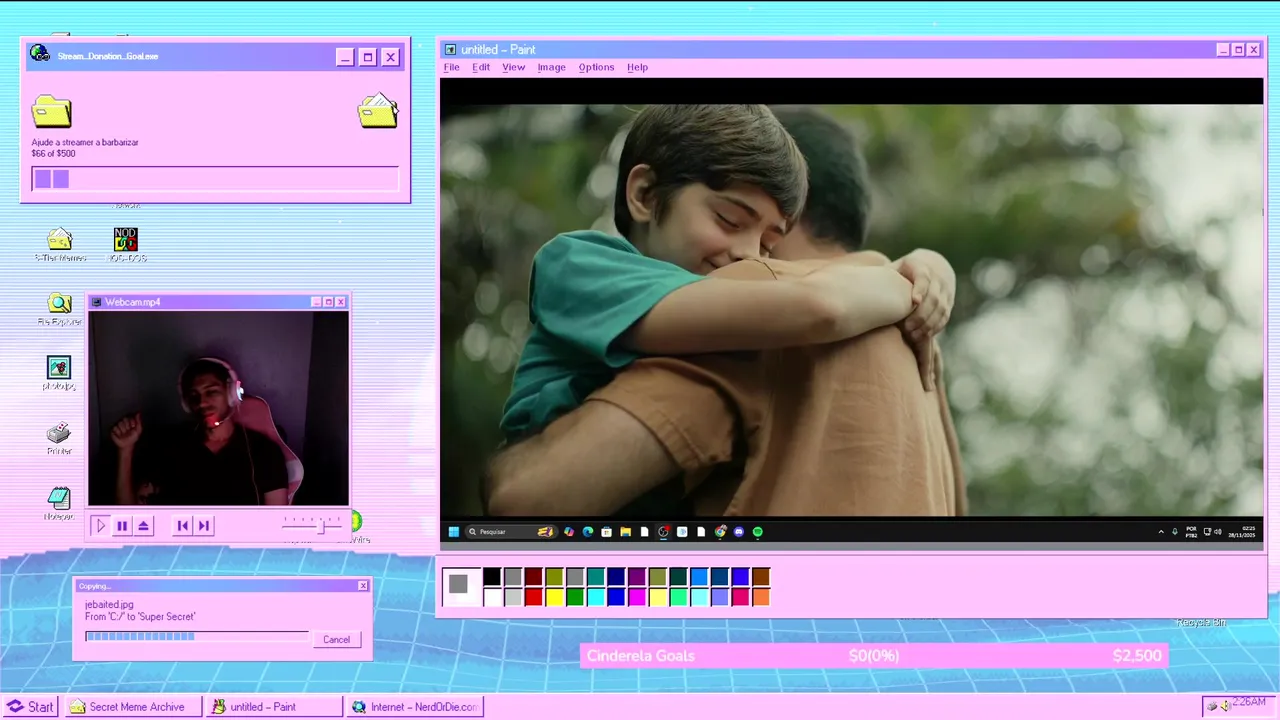Open the Discord icon in the captured taskbar
This screenshot has height=720, width=1280.
(739, 532)
